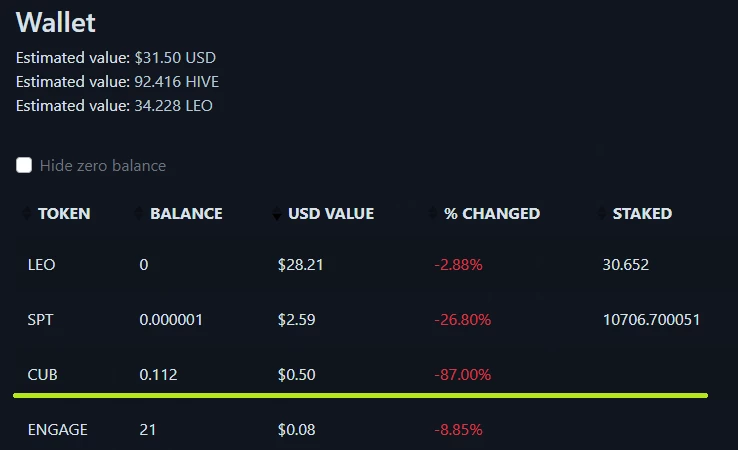This screenshot has width=738, height=450.
Task: Click LEO staked amount 30.652
Action: pyautogui.click(x=626, y=265)
